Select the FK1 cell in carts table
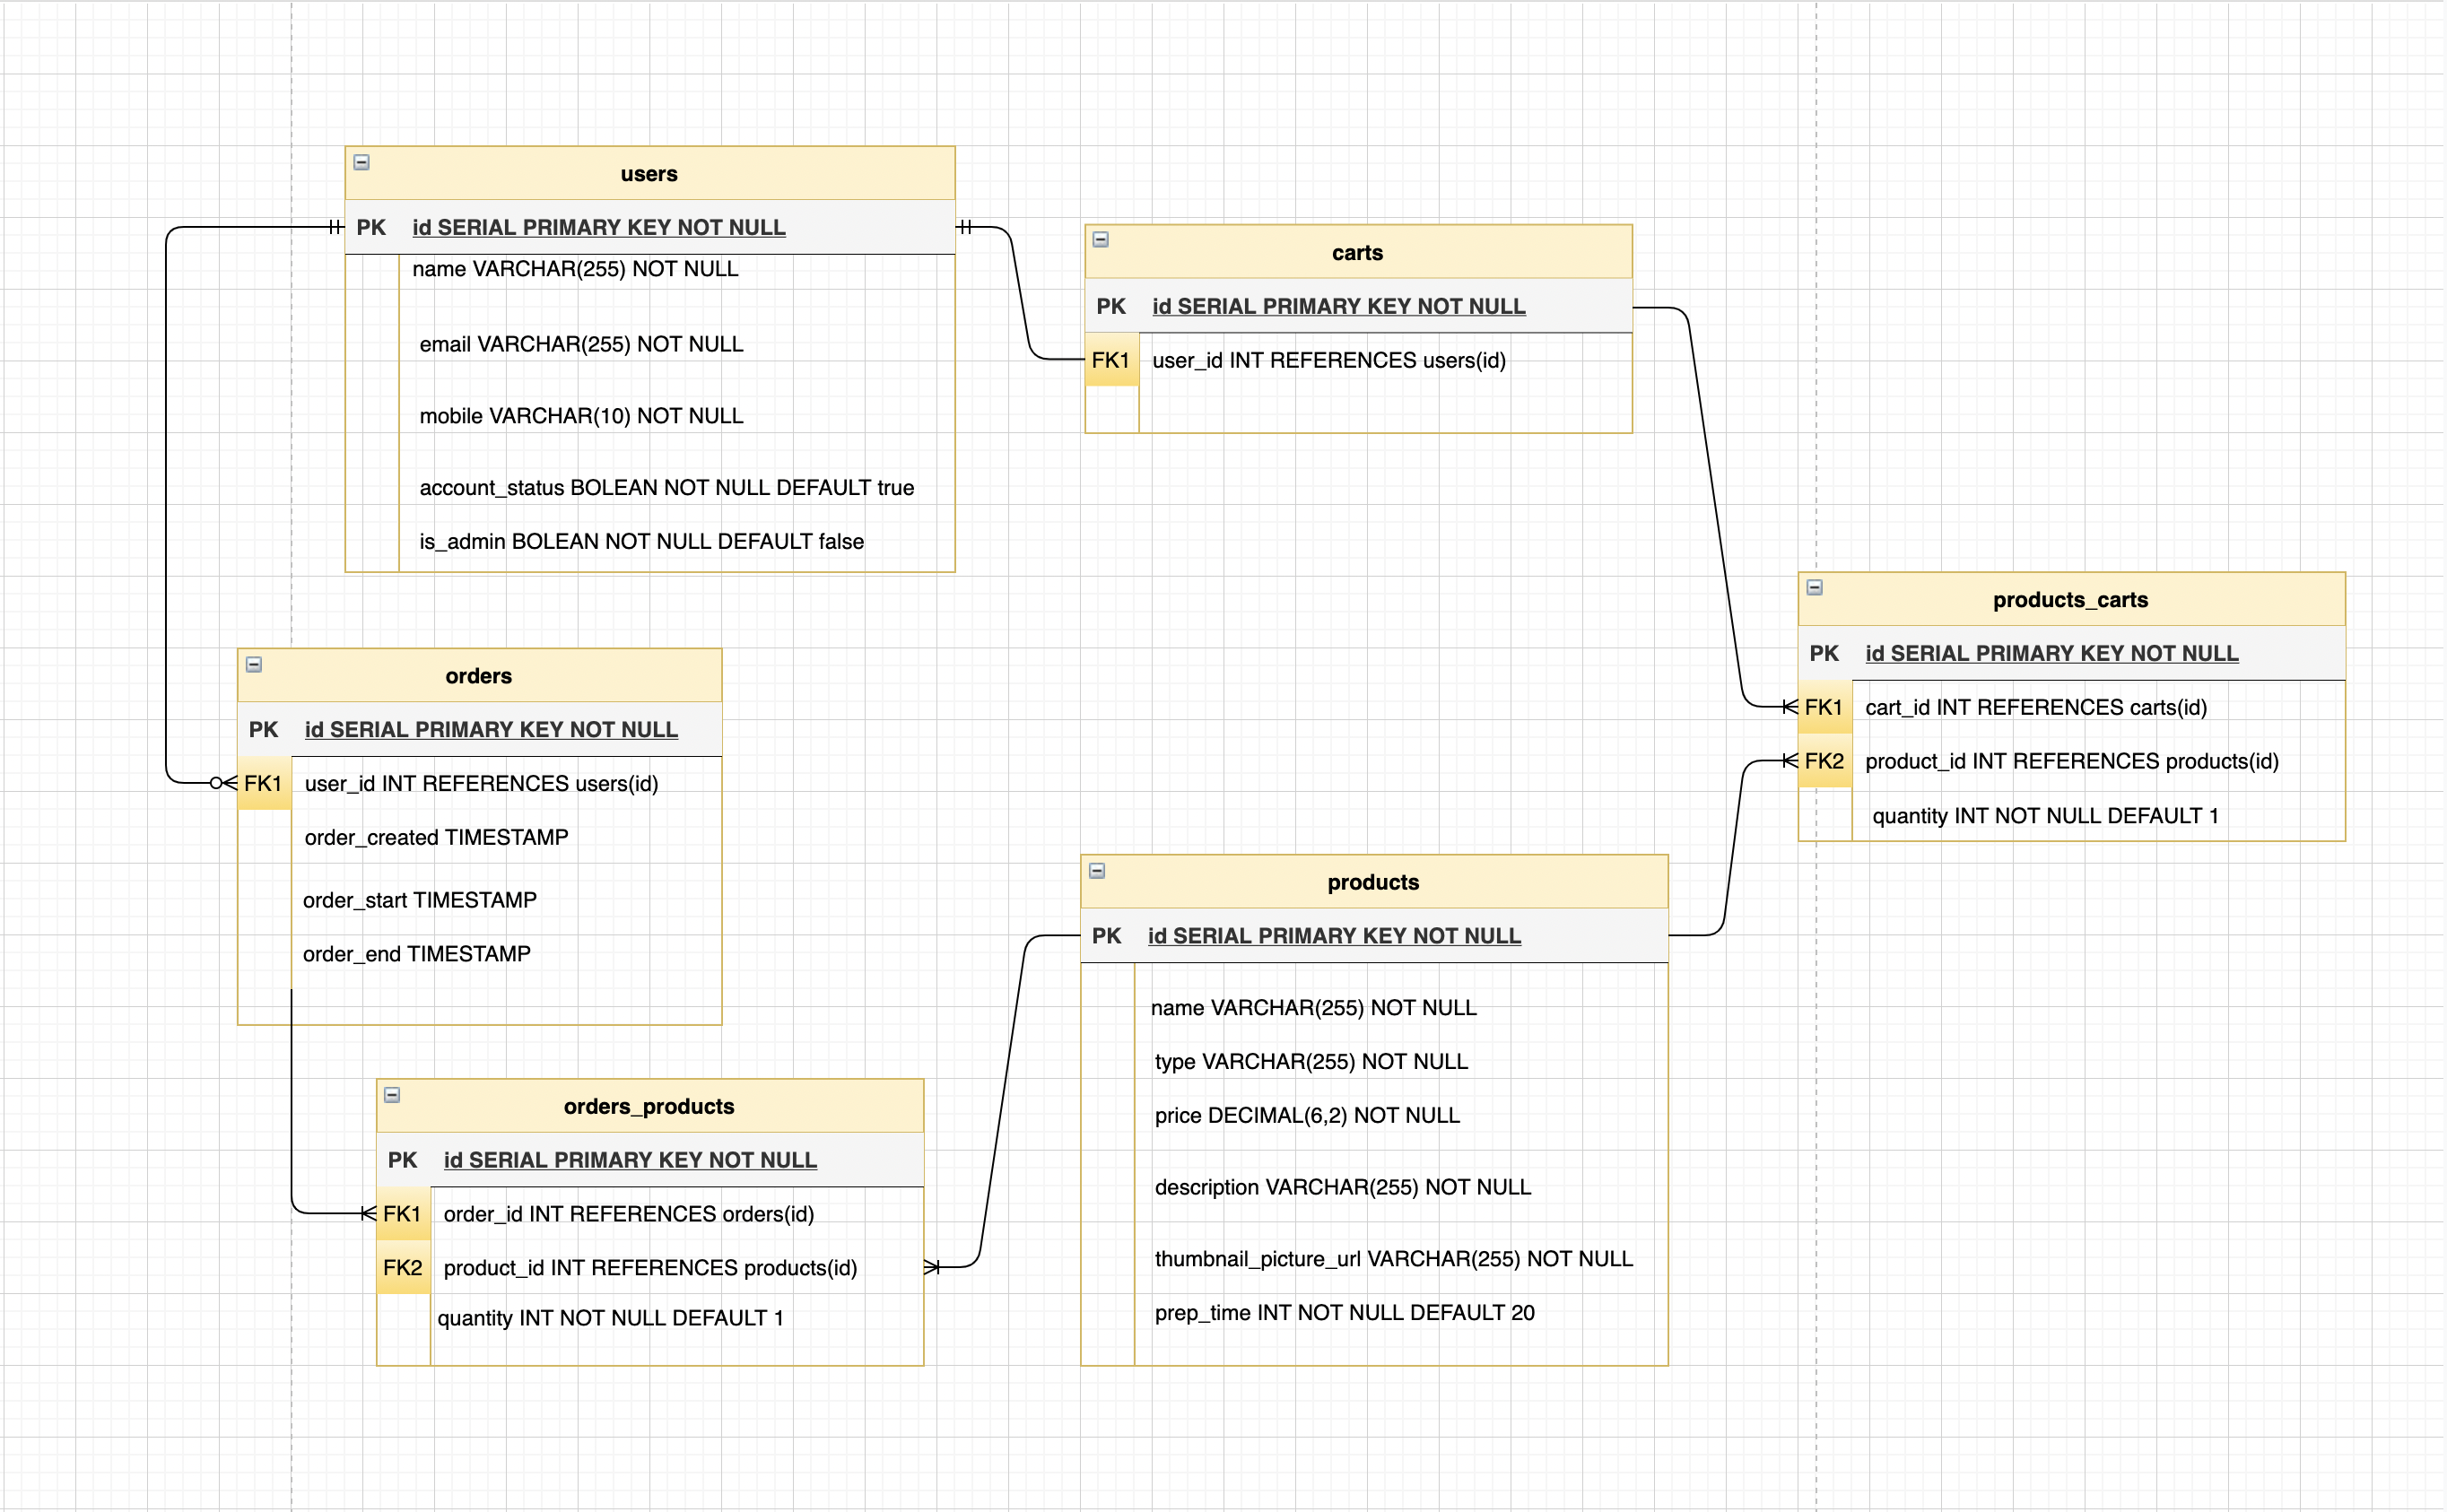The height and width of the screenshot is (1512, 2447). [1110, 360]
